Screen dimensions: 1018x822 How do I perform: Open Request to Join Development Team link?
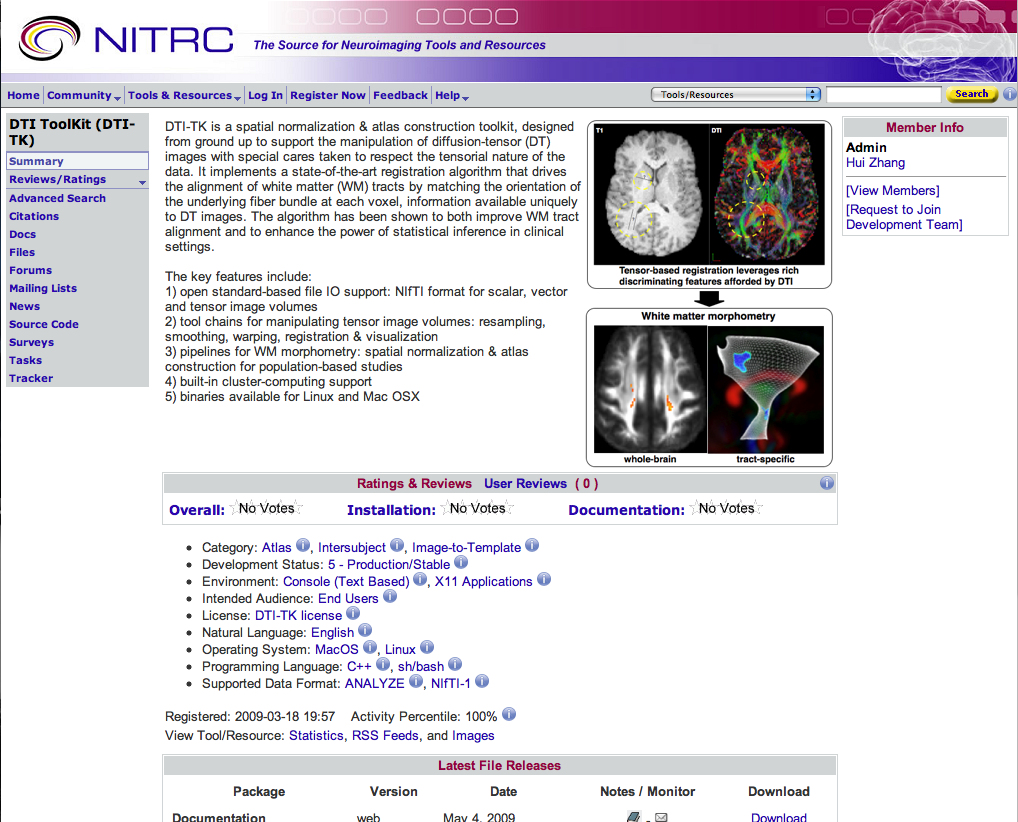[x=903, y=217]
